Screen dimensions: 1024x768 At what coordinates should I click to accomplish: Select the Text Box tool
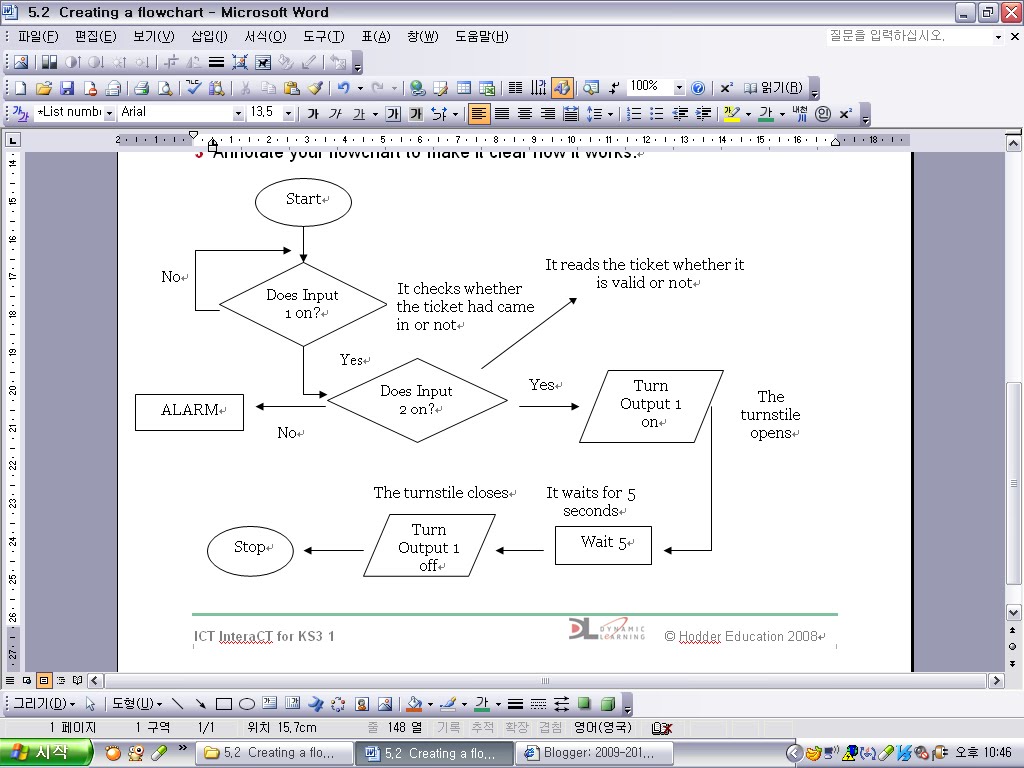pos(268,703)
